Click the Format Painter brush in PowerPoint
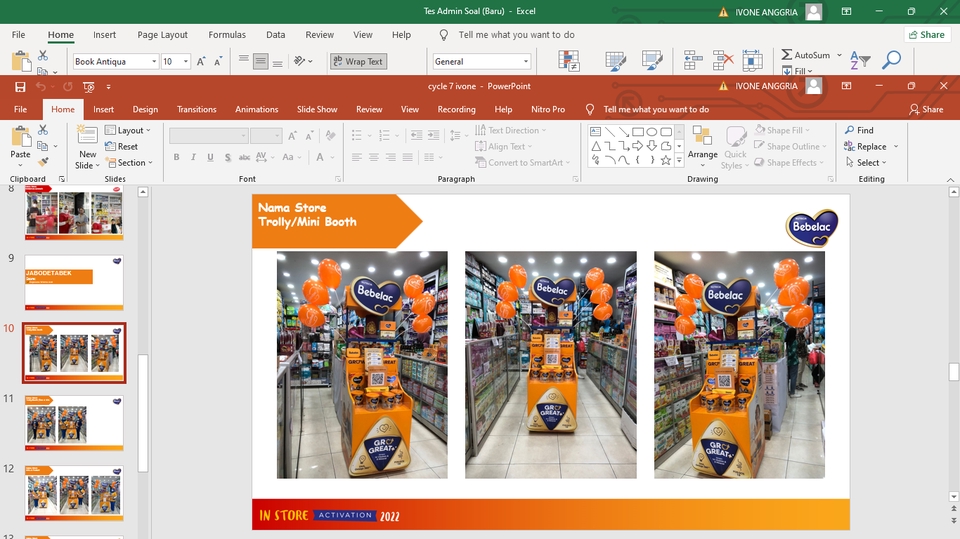 42,162
